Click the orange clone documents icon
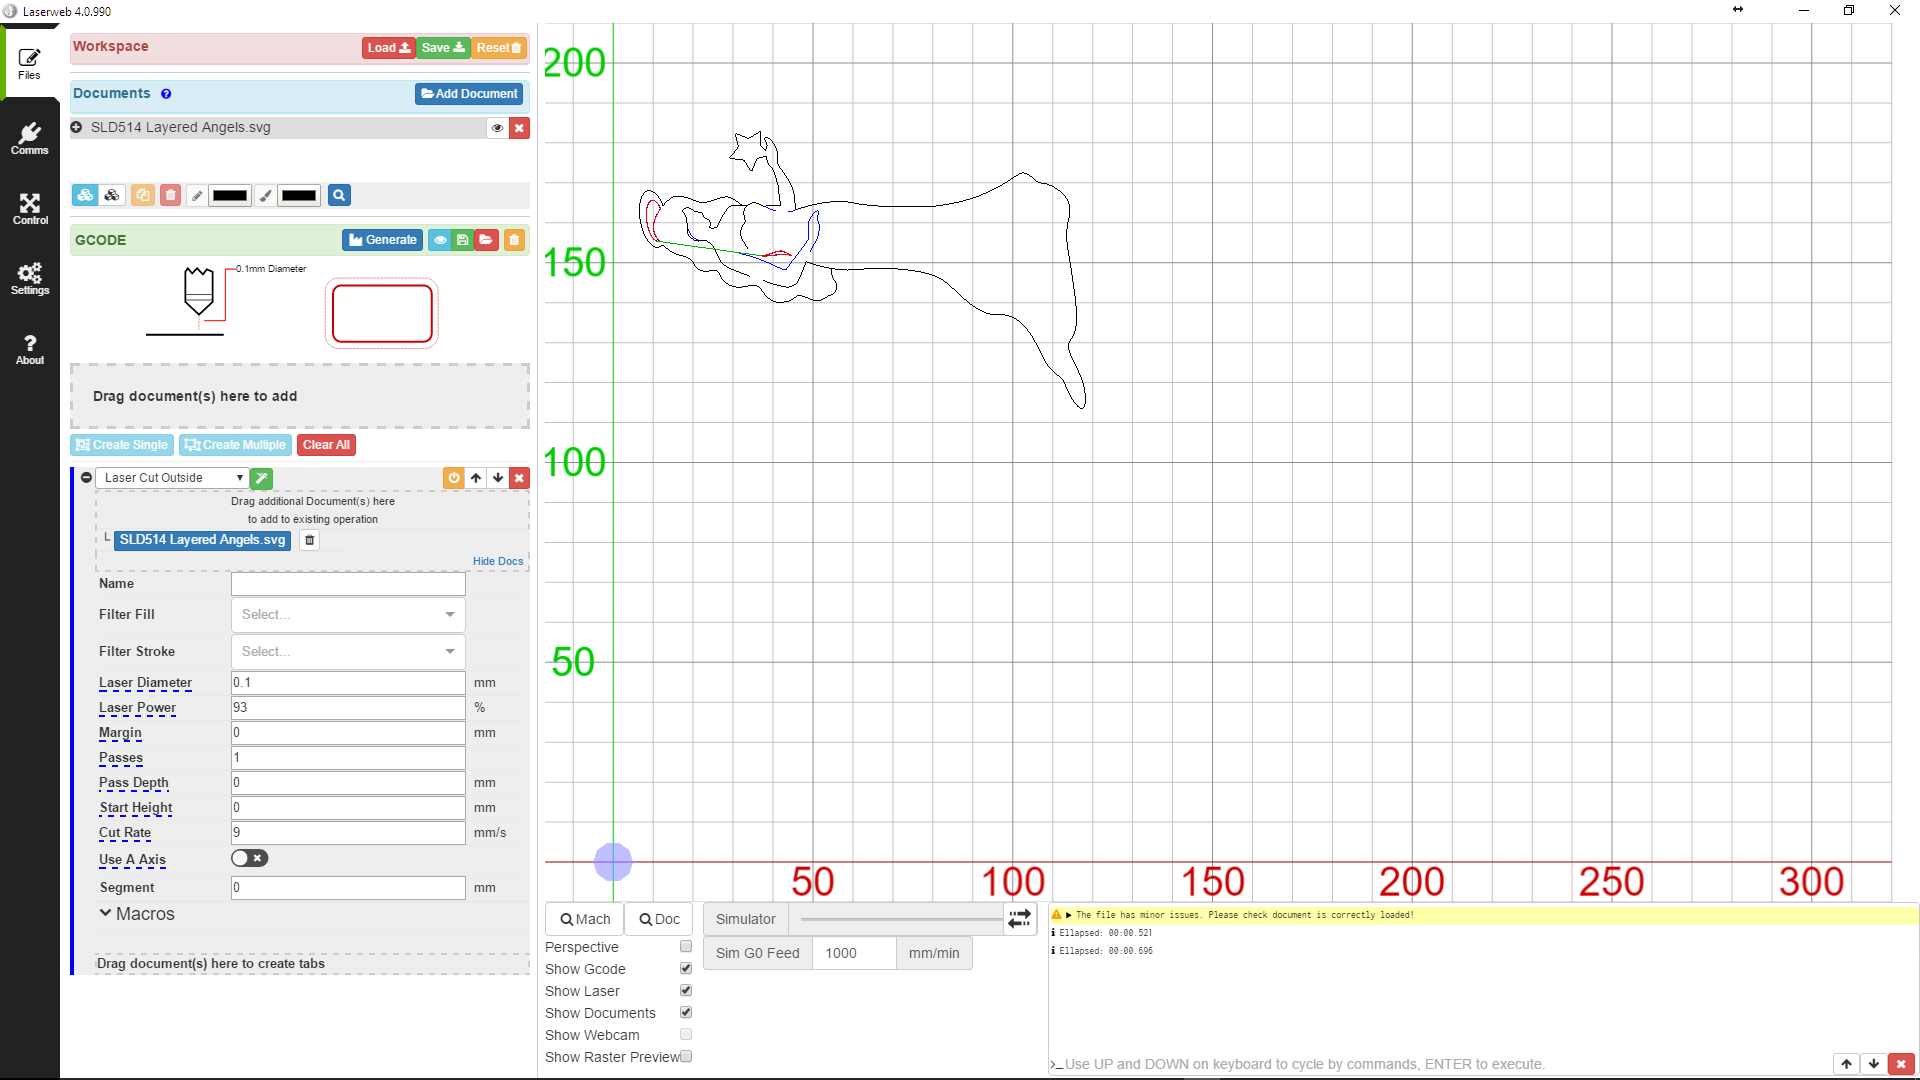The width and height of the screenshot is (1920, 1080). [x=143, y=195]
